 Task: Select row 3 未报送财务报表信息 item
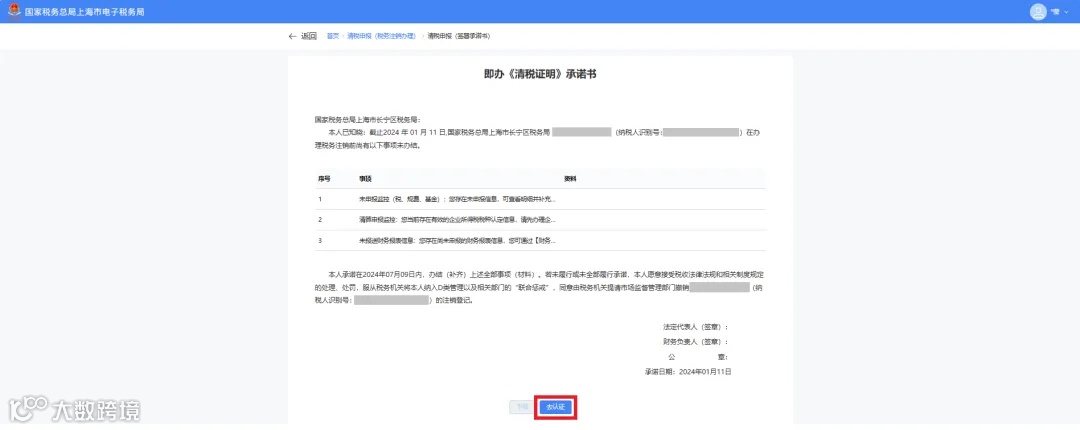pos(540,240)
